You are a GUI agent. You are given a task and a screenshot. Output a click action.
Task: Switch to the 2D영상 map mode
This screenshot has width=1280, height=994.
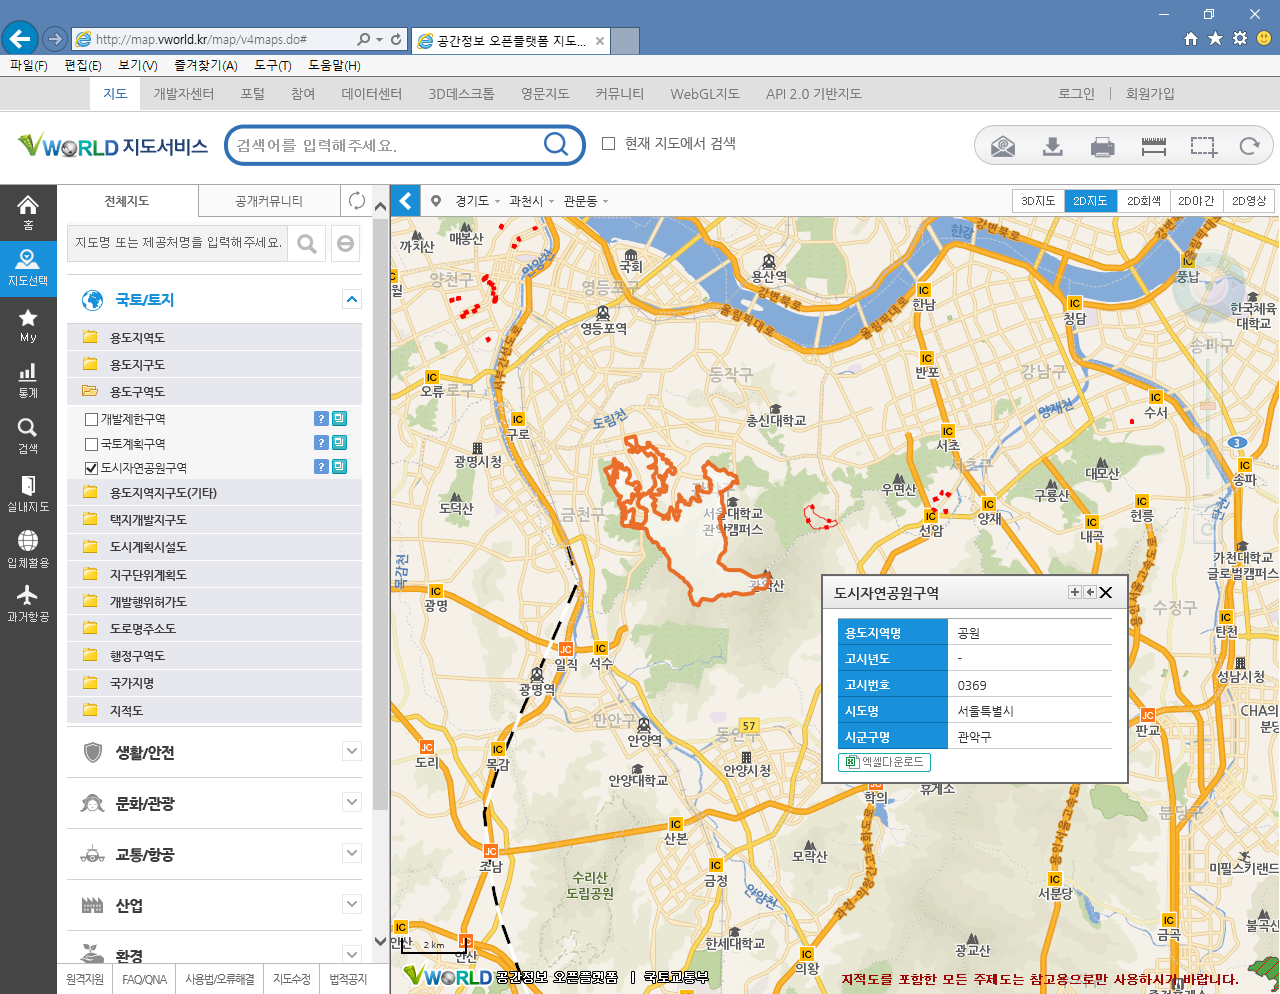point(1248,201)
